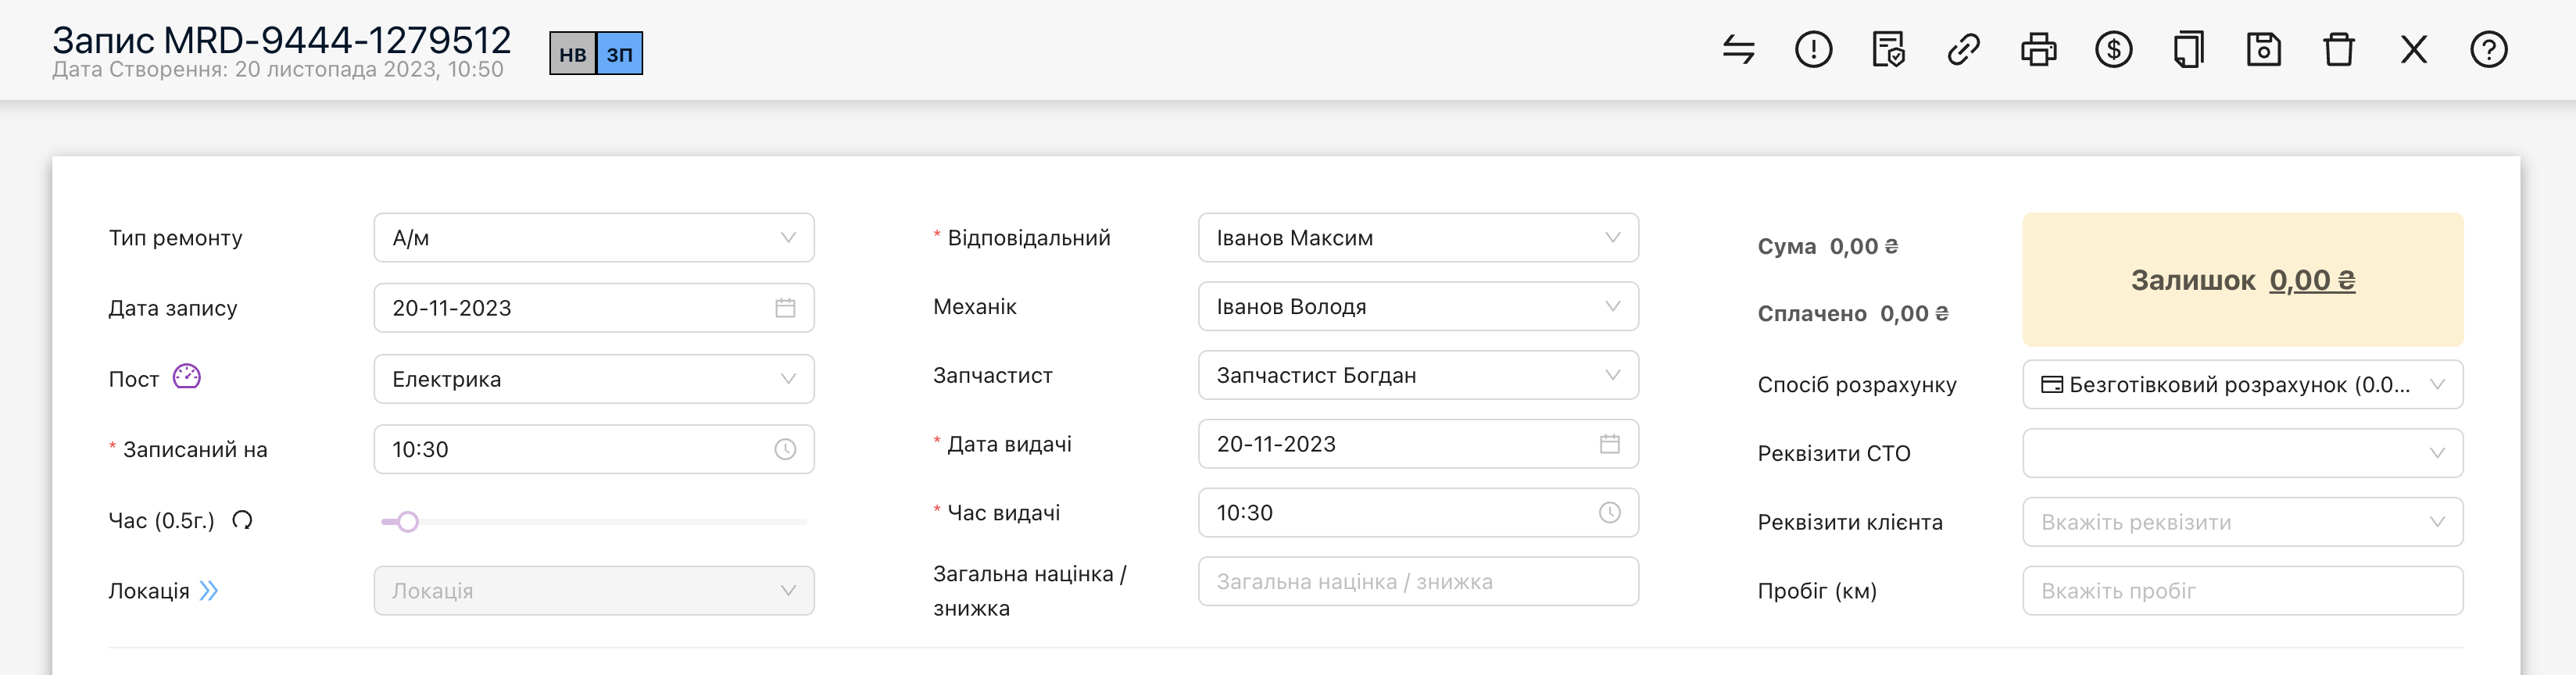Viewport: 2576px width, 675px height.
Task: Click clock icon in Час видачі field
Action: point(1609,513)
